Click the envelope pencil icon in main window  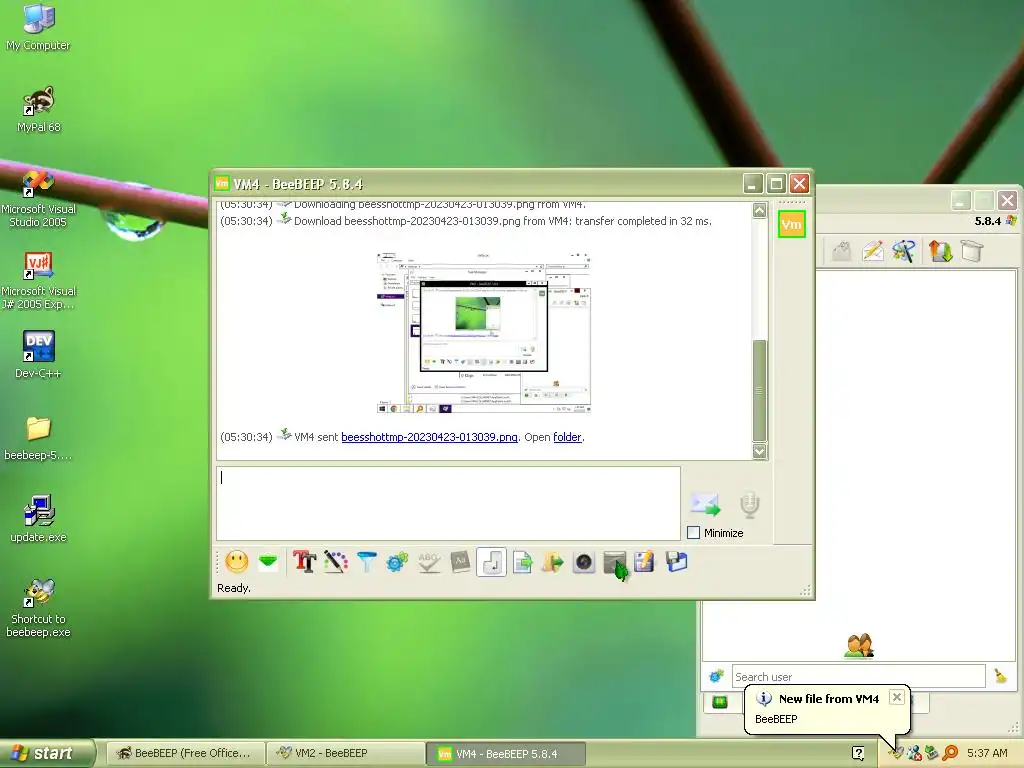(x=872, y=251)
